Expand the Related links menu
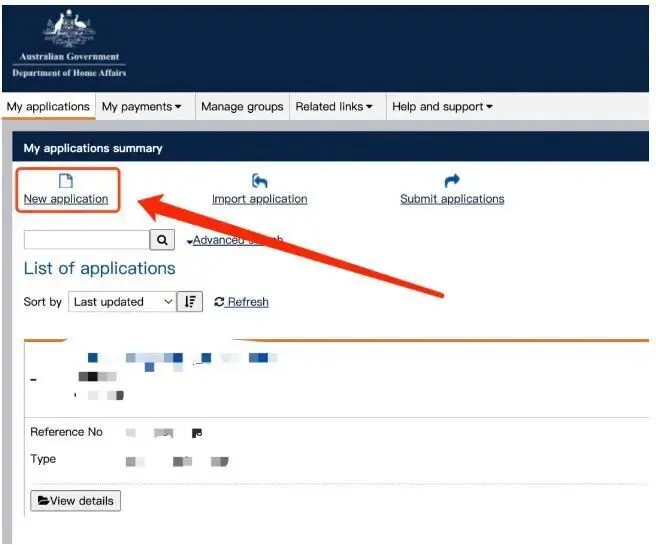The width and height of the screenshot is (656, 545). pyautogui.click(x=334, y=107)
